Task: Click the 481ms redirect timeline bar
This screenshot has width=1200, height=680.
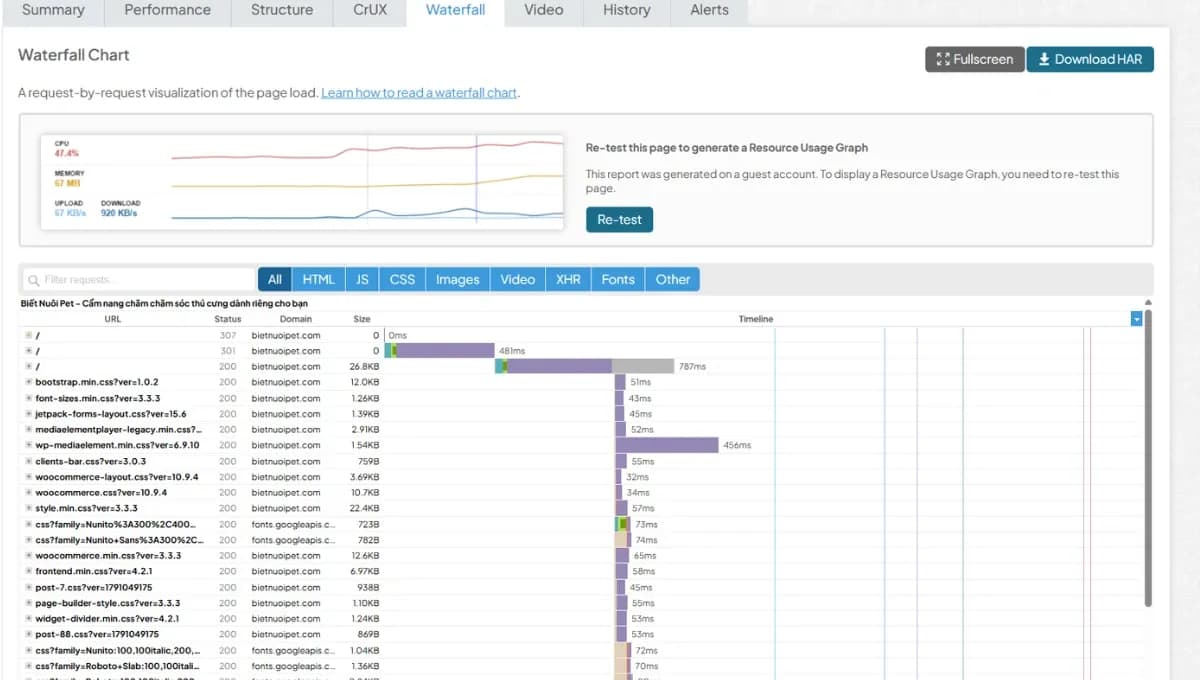Action: coord(440,351)
